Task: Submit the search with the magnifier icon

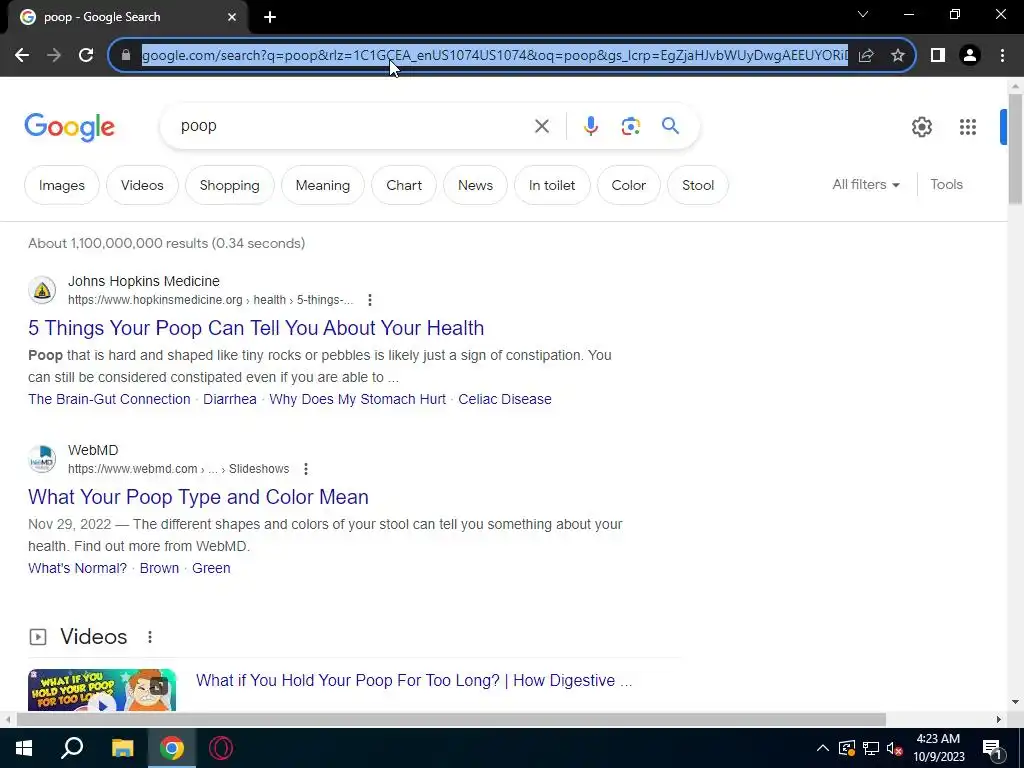Action: click(670, 125)
